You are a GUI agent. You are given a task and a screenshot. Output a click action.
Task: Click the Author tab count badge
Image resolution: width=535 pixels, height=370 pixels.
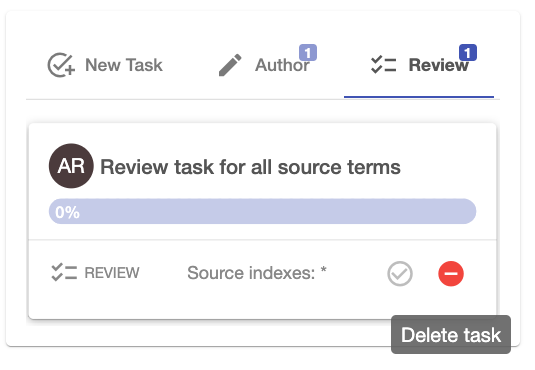[308, 53]
